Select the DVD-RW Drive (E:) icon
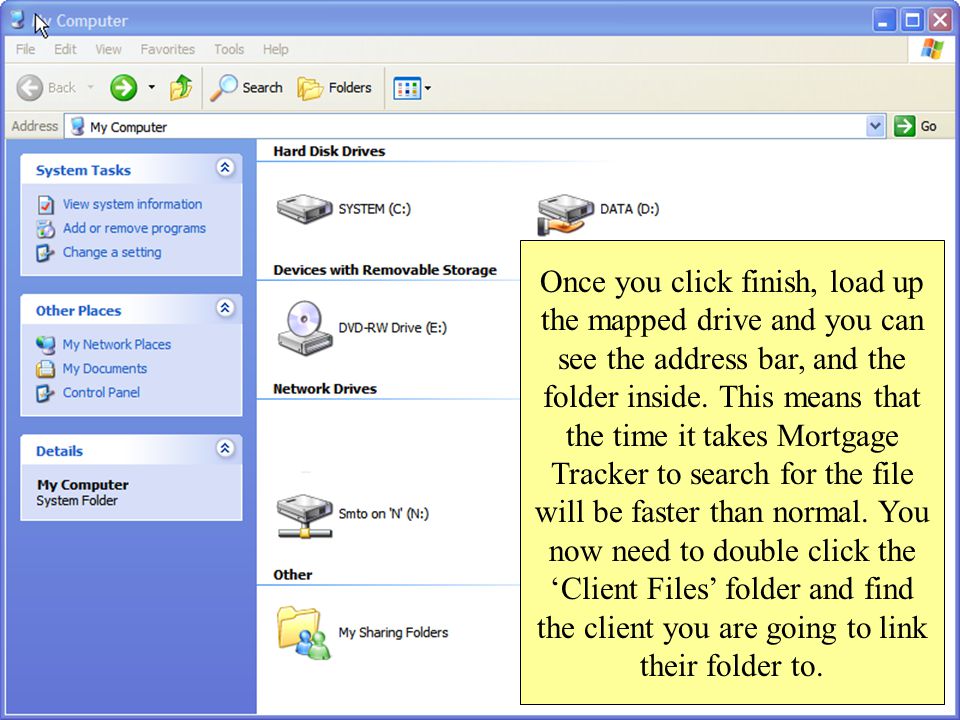Viewport: 960px width, 720px height. (304, 328)
